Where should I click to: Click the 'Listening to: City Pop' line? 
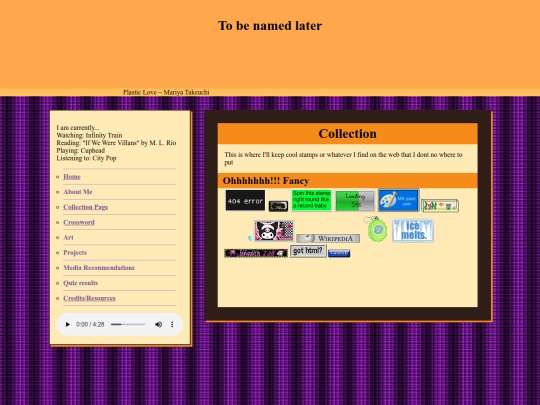click(x=86, y=158)
